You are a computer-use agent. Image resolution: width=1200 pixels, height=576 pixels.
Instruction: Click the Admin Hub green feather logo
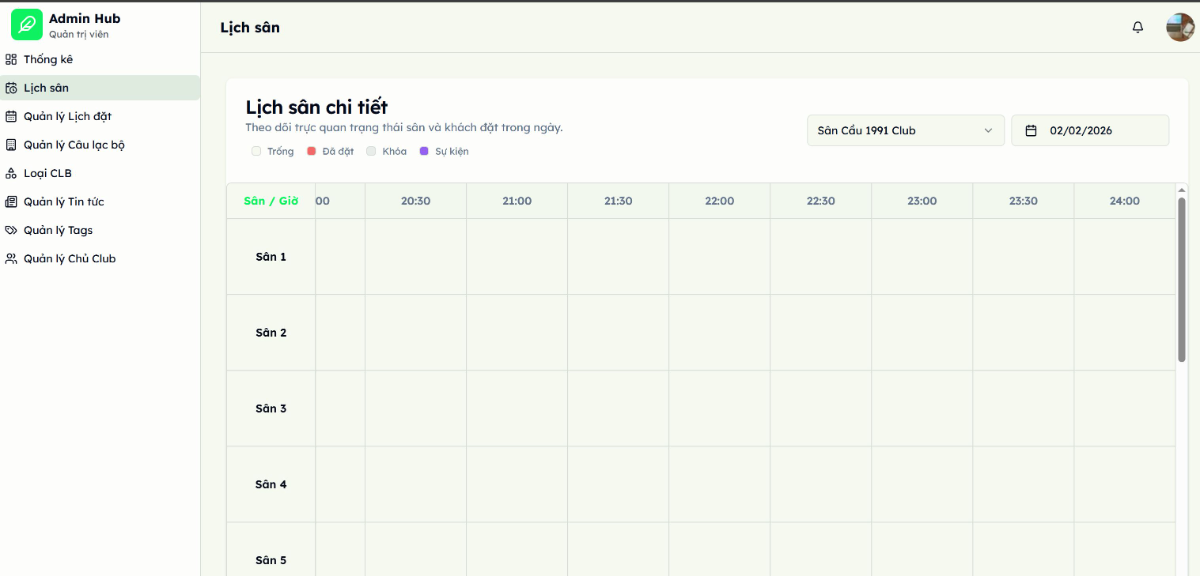tap(27, 23)
